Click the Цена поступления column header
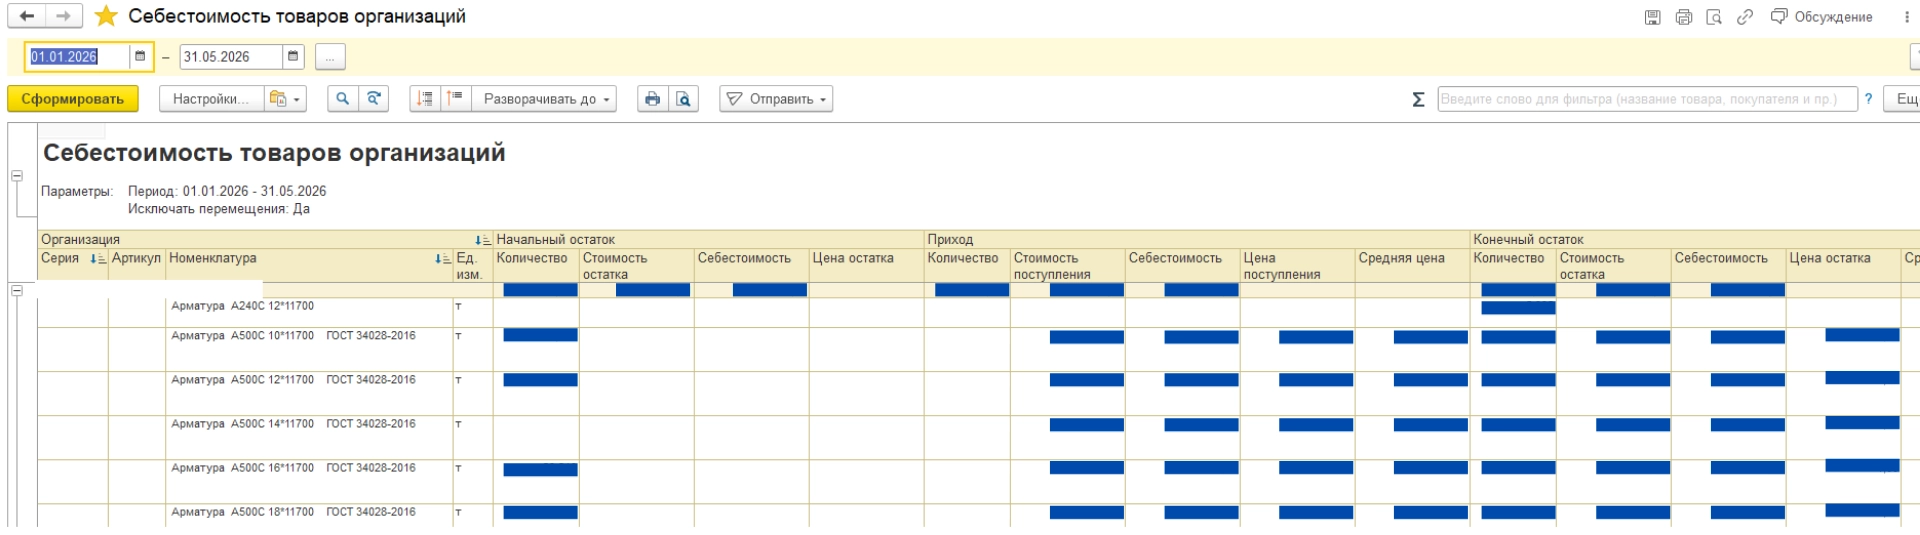Viewport: 1920px width, 535px height. 1297,265
